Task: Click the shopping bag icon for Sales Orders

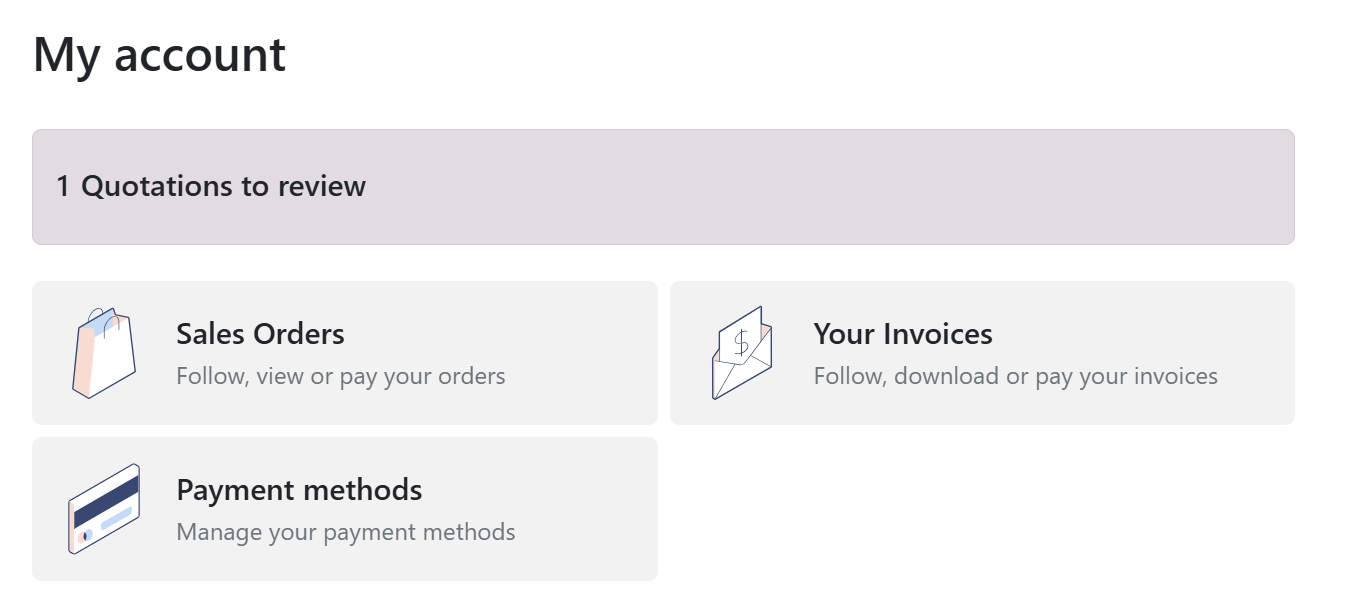Action: pyautogui.click(x=104, y=353)
